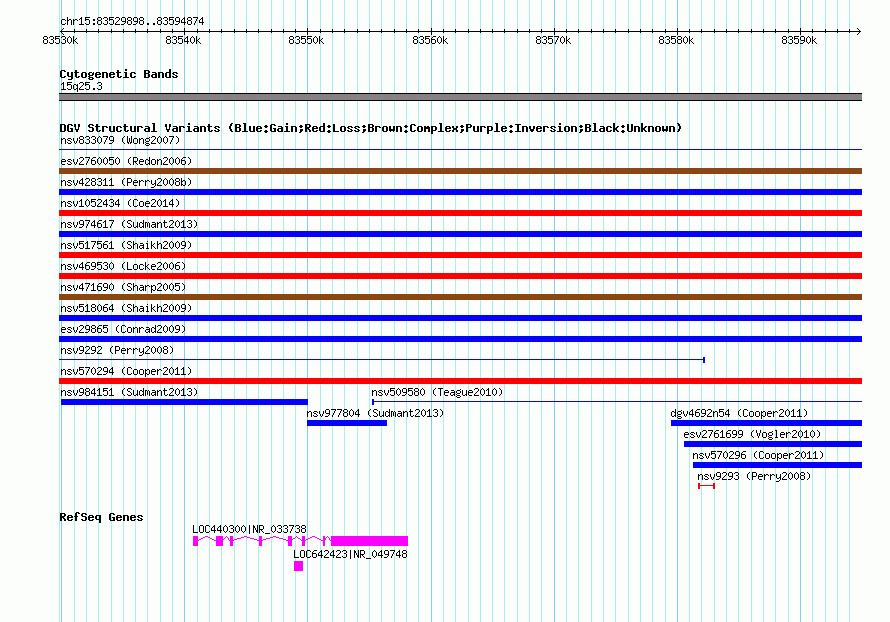The image size is (890, 622).
Task: Click the DGV Structural Variants track title
Action: click(370, 128)
